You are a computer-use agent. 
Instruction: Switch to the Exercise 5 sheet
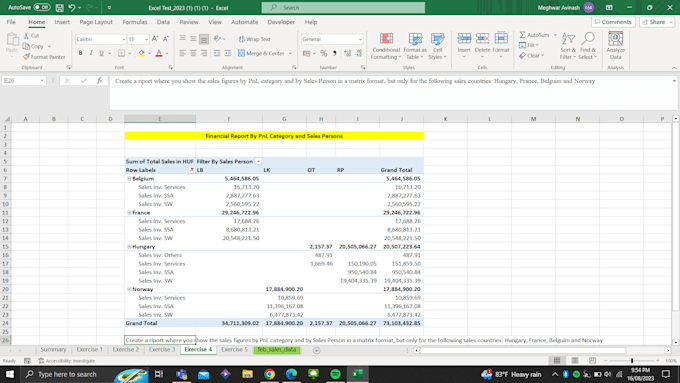click(234, 350)
